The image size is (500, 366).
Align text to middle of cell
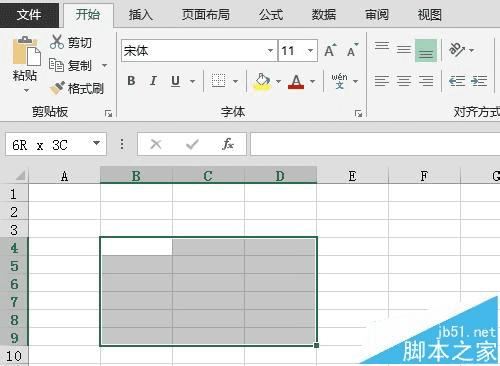pyautogui.click(x=404, y=50)
